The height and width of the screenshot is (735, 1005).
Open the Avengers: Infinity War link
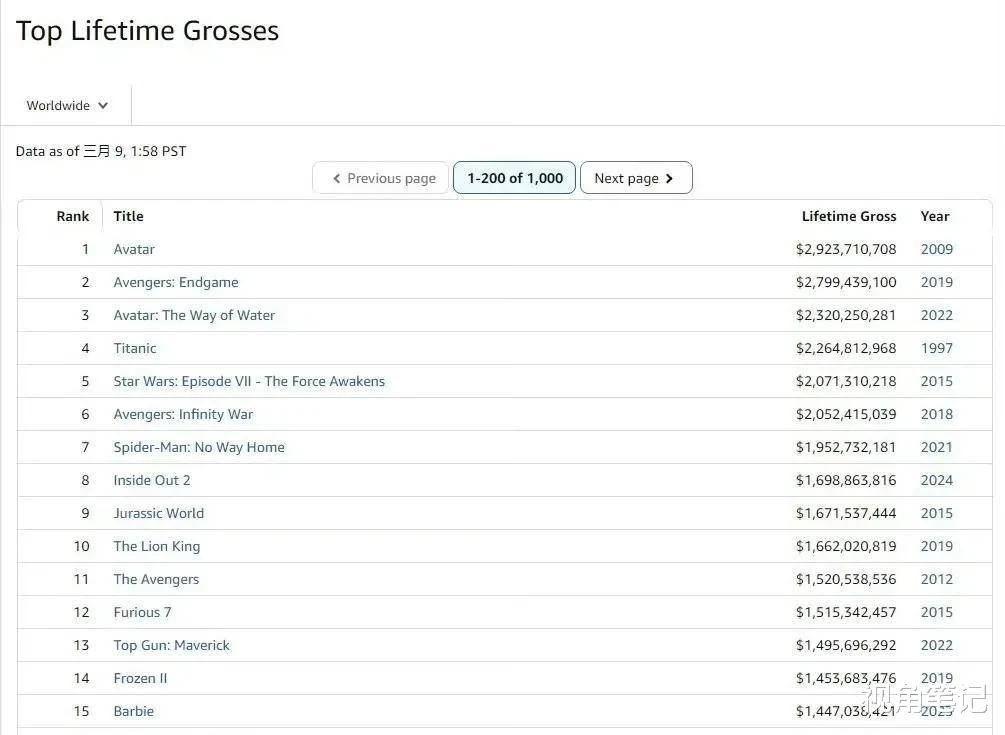coord(183,415)
